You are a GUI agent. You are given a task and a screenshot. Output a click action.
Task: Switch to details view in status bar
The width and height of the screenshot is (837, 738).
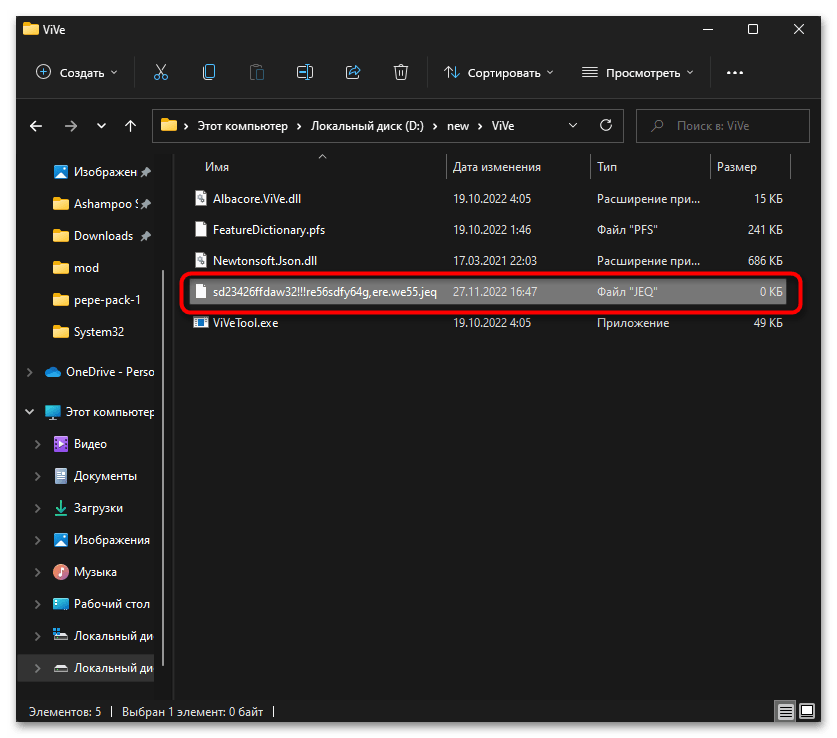click(787, 712)
